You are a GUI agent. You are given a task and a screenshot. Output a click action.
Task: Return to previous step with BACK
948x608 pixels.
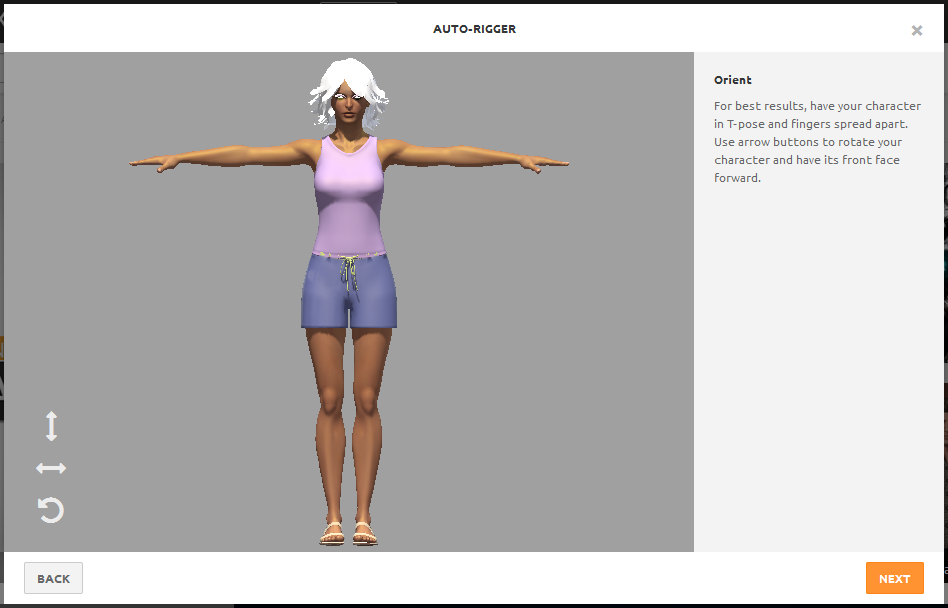tap(53, 578)
